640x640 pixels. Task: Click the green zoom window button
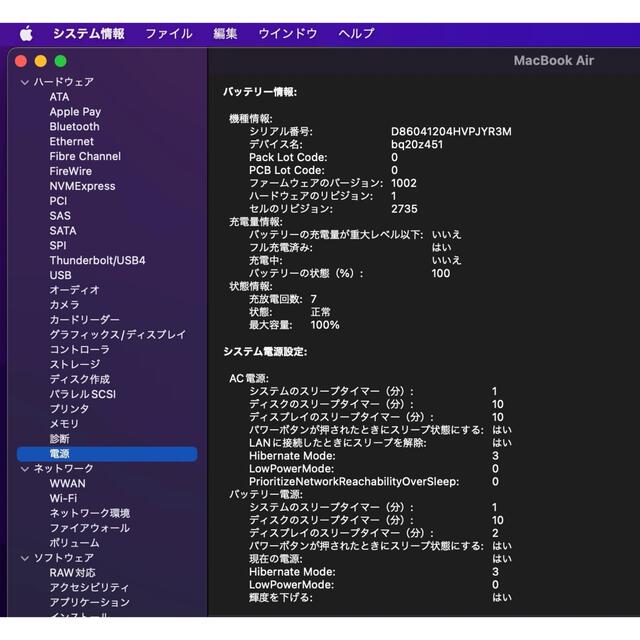click(61, 61)
